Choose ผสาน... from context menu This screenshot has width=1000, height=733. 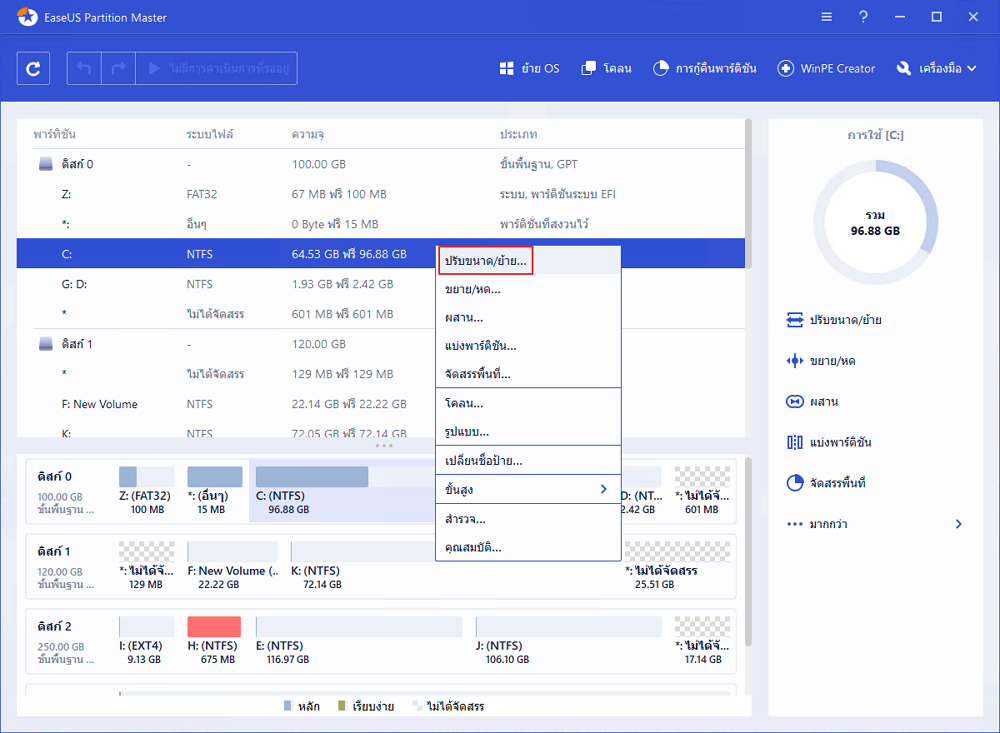click(x=528, y=318)
